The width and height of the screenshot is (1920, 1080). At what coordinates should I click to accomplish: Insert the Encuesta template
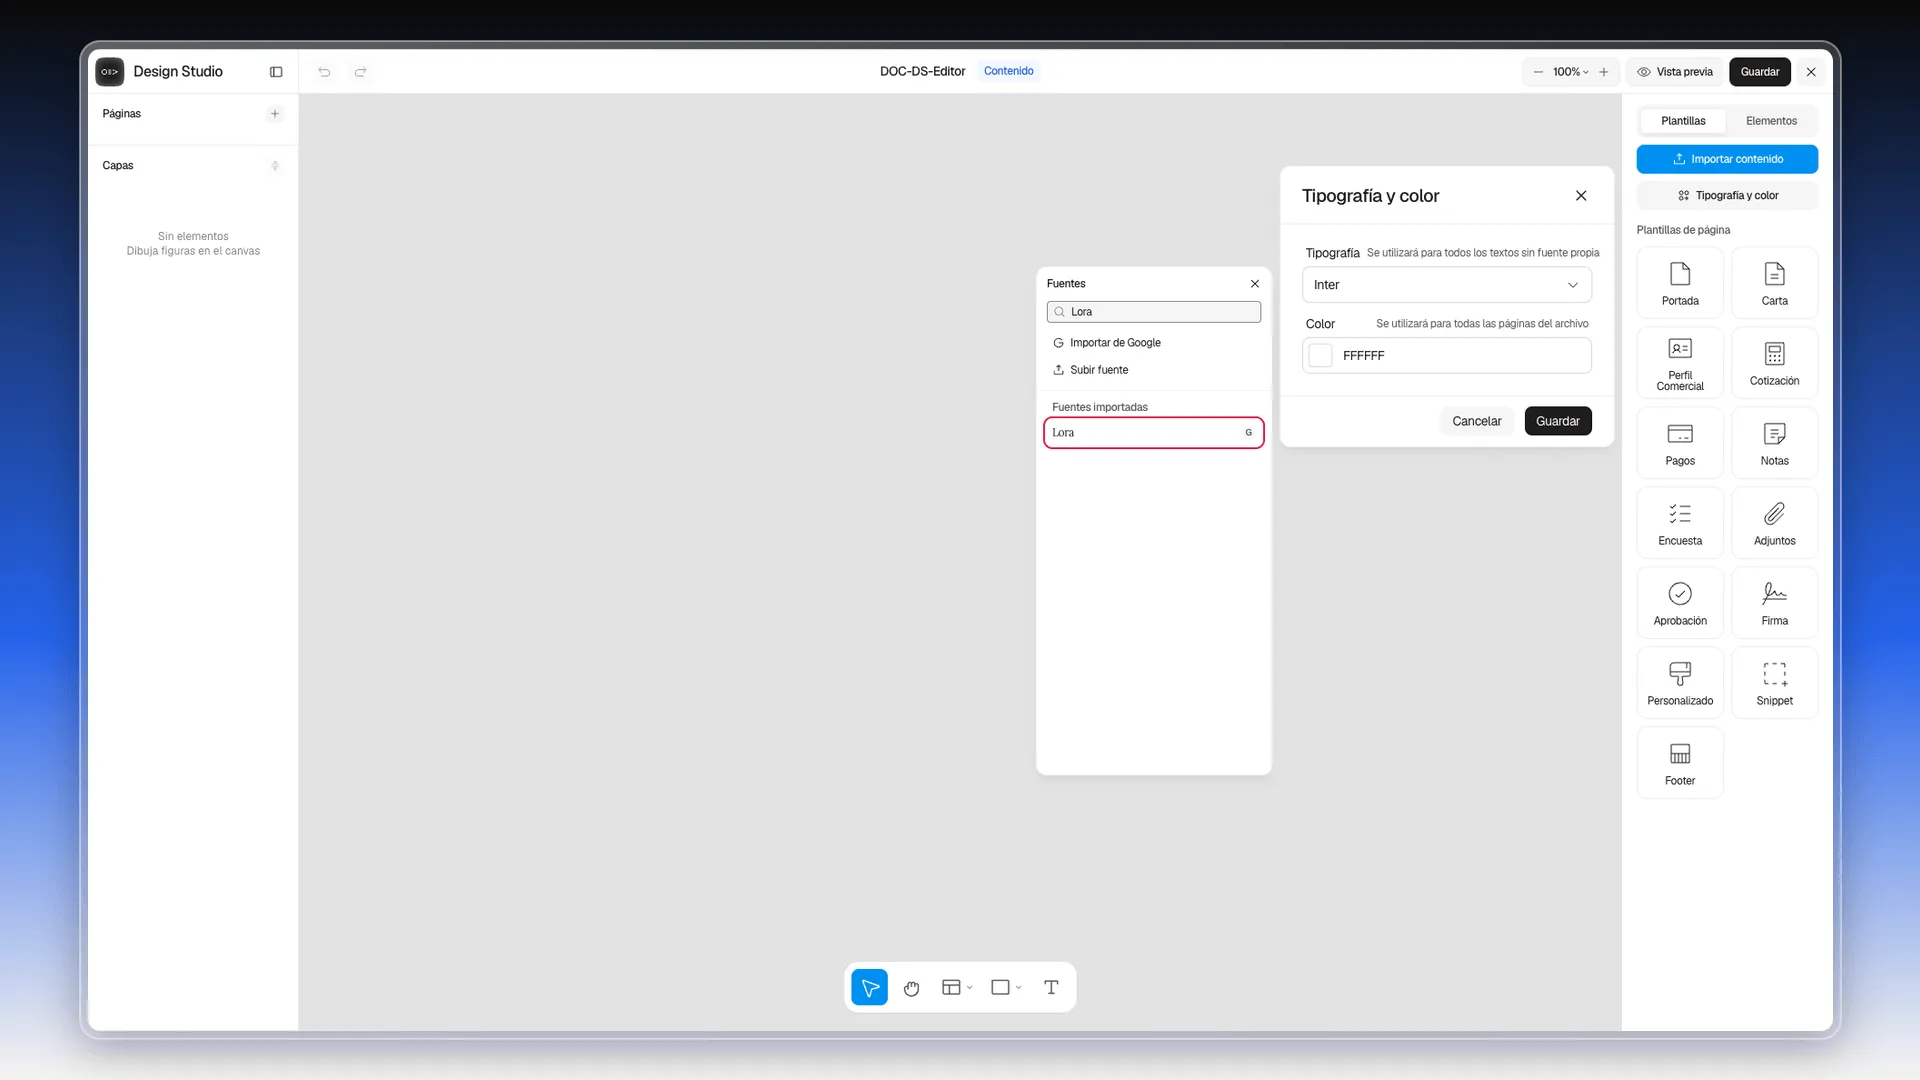(1680, 523)
